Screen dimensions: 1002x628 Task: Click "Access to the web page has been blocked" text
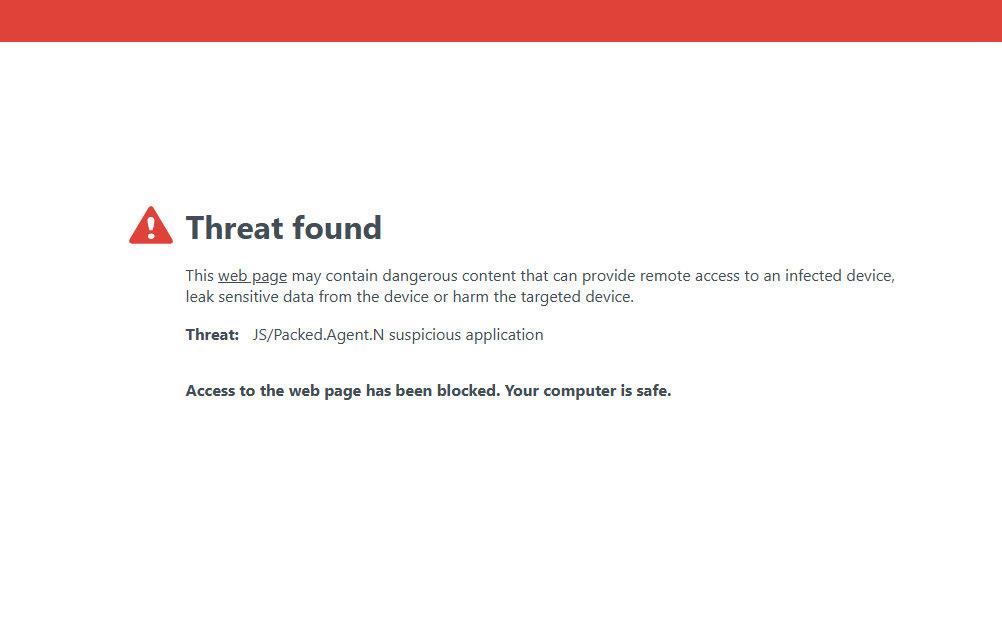coord(343,391)
